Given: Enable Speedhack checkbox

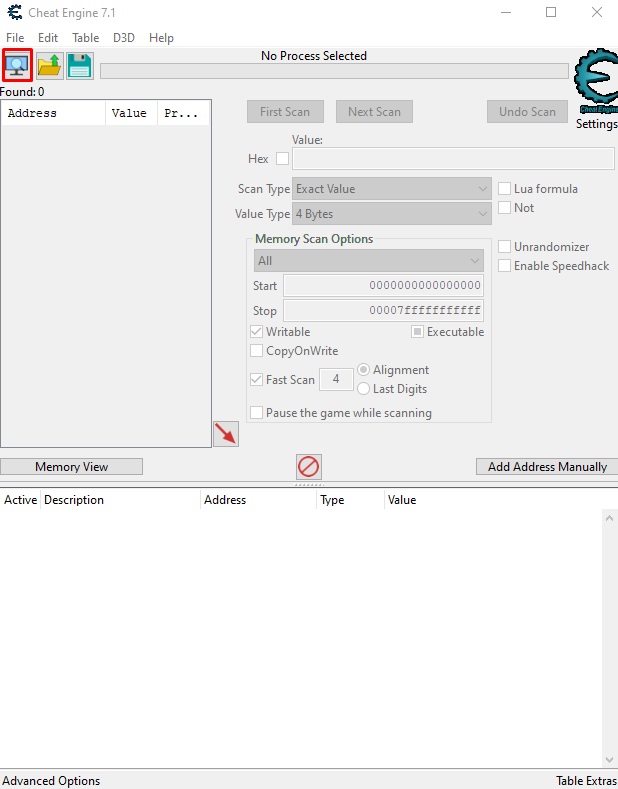Looking at the screenshot, I should pyautogui.click(x=505, y=266).
